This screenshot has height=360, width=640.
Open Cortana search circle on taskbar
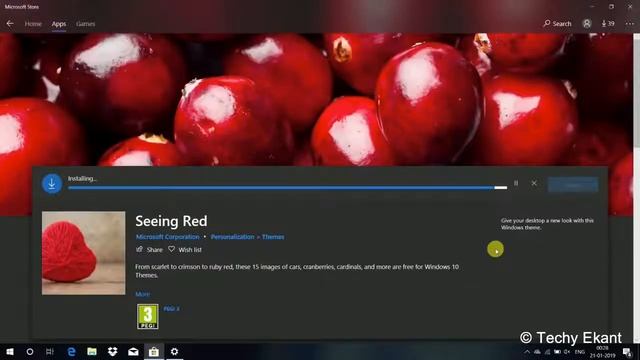(30, 351)
